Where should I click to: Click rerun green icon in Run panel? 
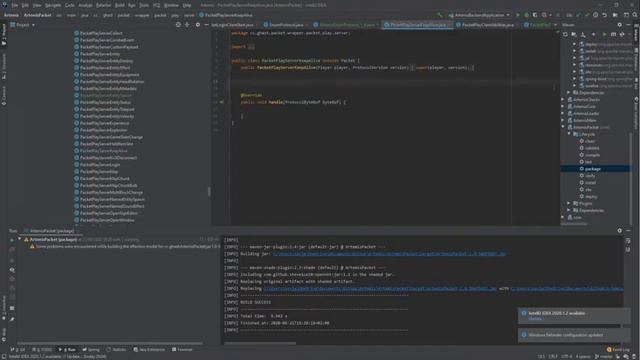[12, 240]
